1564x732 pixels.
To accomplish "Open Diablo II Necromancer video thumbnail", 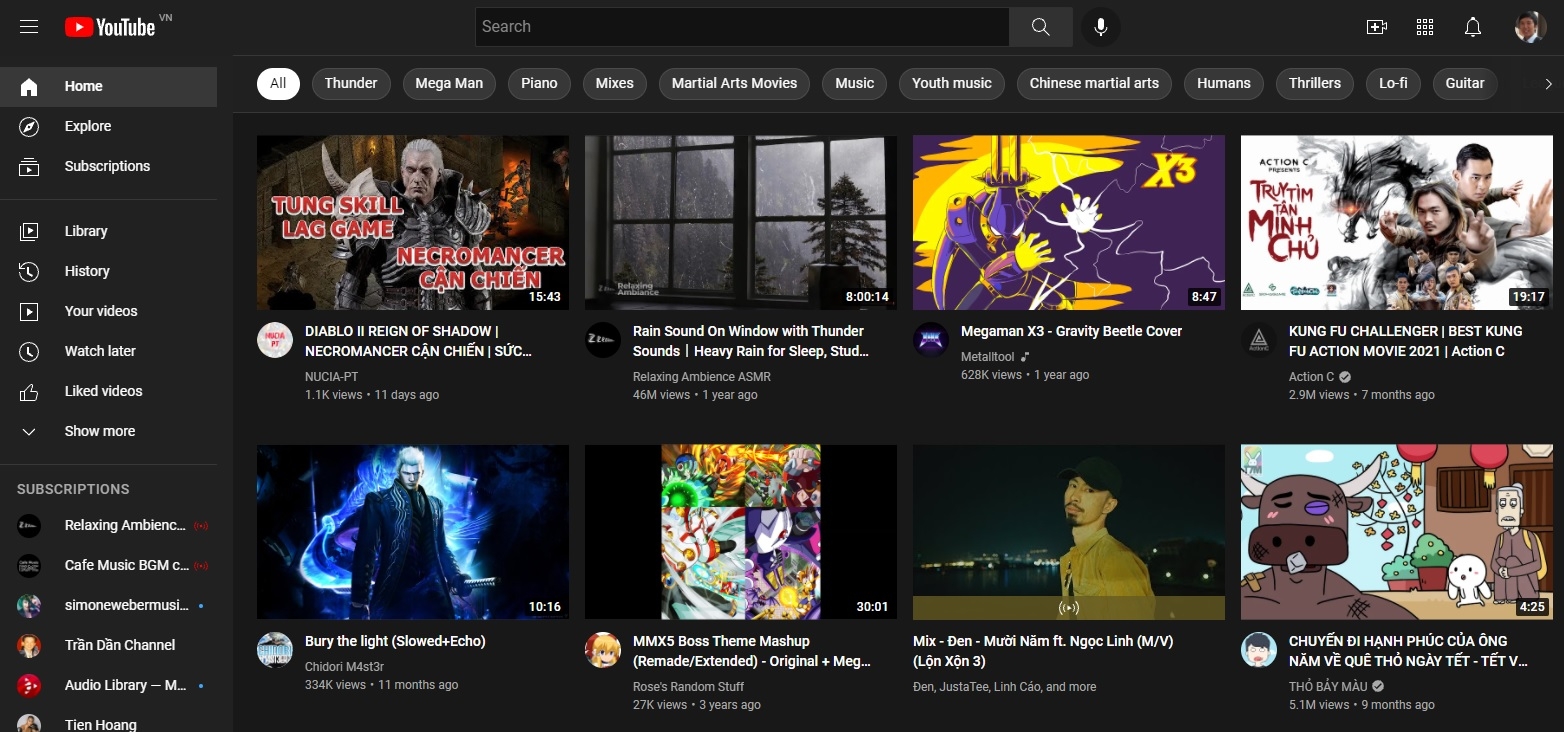I will (413, 222).
